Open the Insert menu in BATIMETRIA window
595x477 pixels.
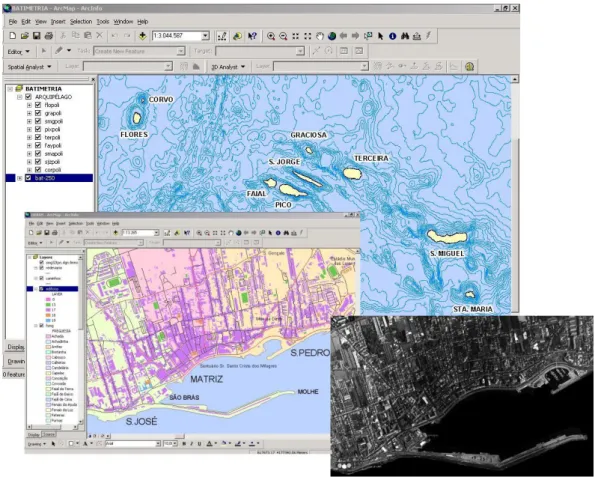58,22
